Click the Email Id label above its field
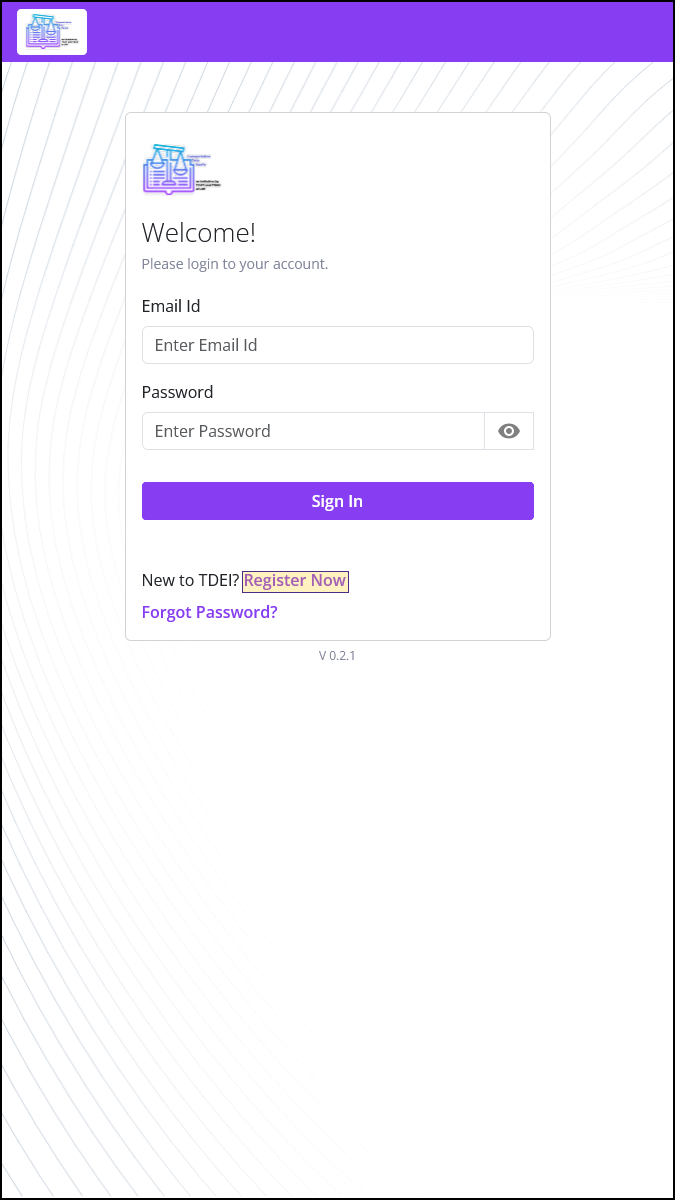Screen dimensions: 675x1200 [170, 306]
